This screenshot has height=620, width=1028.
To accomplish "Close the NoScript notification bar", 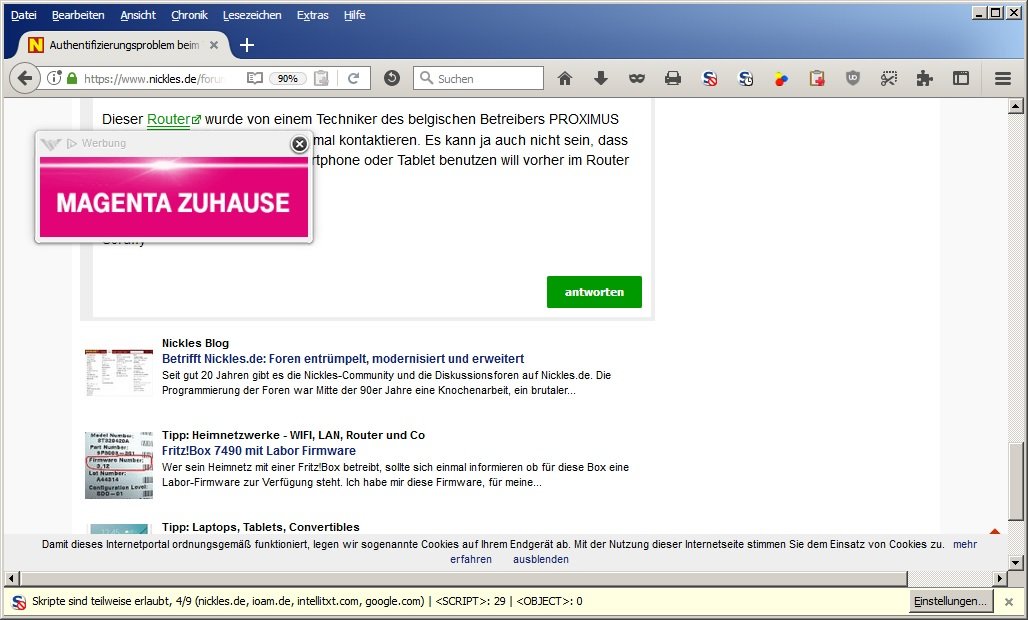I will pos(1009,602).
